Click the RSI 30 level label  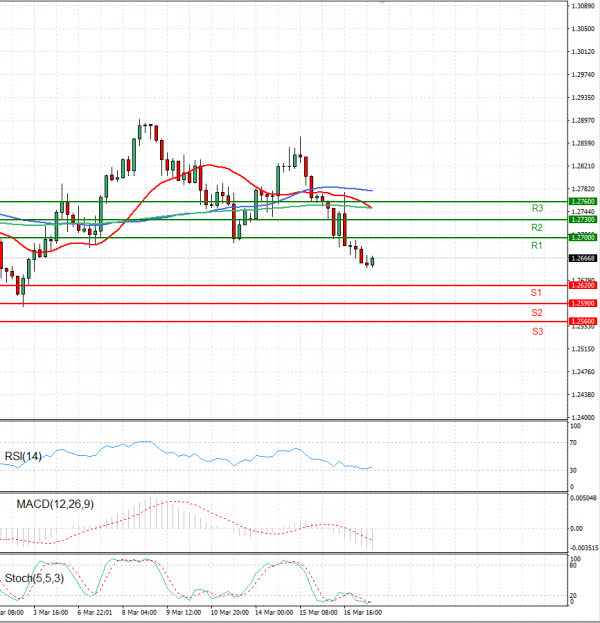click(573, 470)
